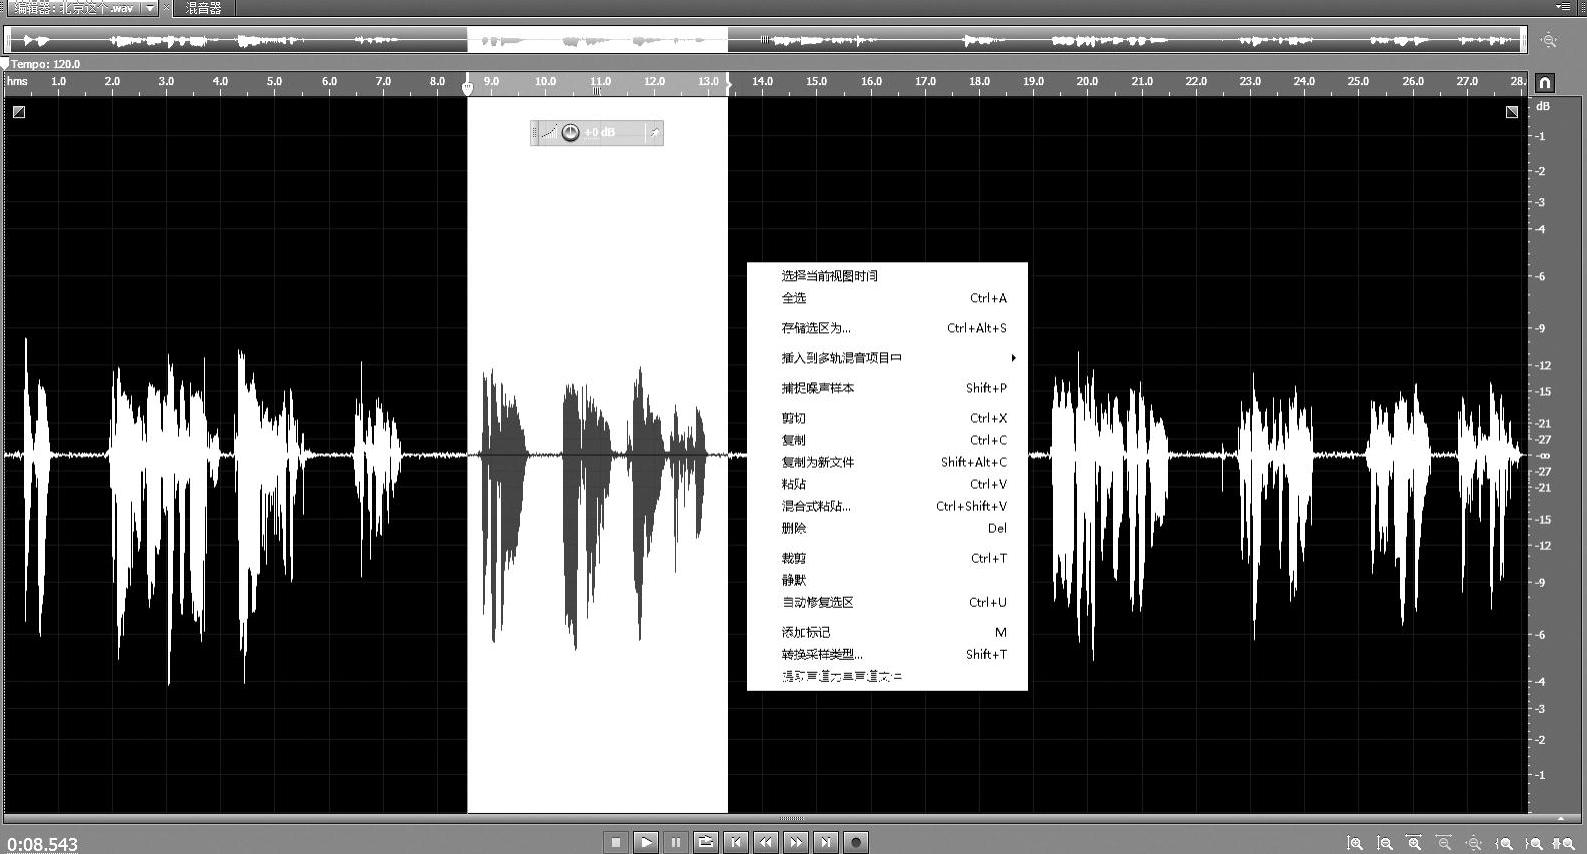Choose 转换采样类型... from context menu
This screenshot has width=1587, height=854.
click(887, 654)
